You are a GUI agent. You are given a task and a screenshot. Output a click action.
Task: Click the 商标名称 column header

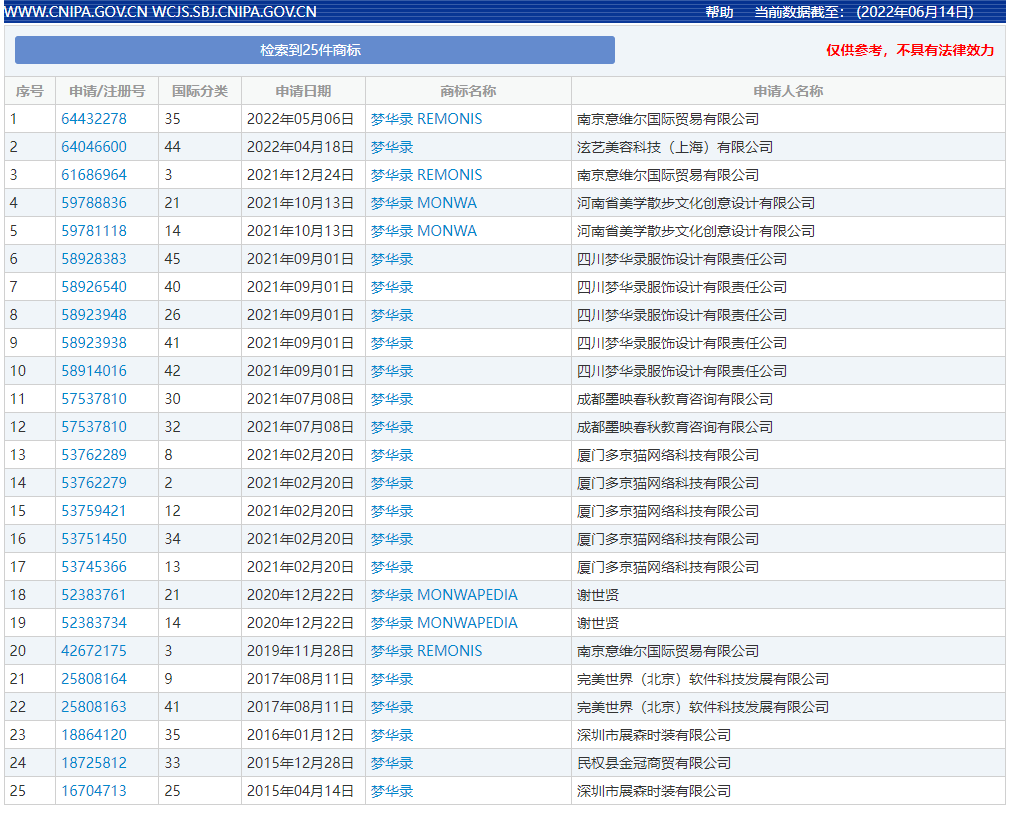click(468, 91)
